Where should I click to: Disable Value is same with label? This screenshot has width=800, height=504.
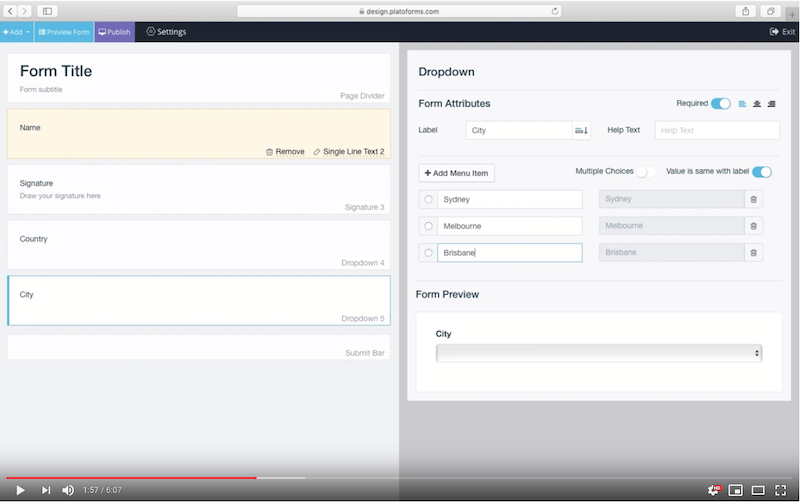[762, 172]
